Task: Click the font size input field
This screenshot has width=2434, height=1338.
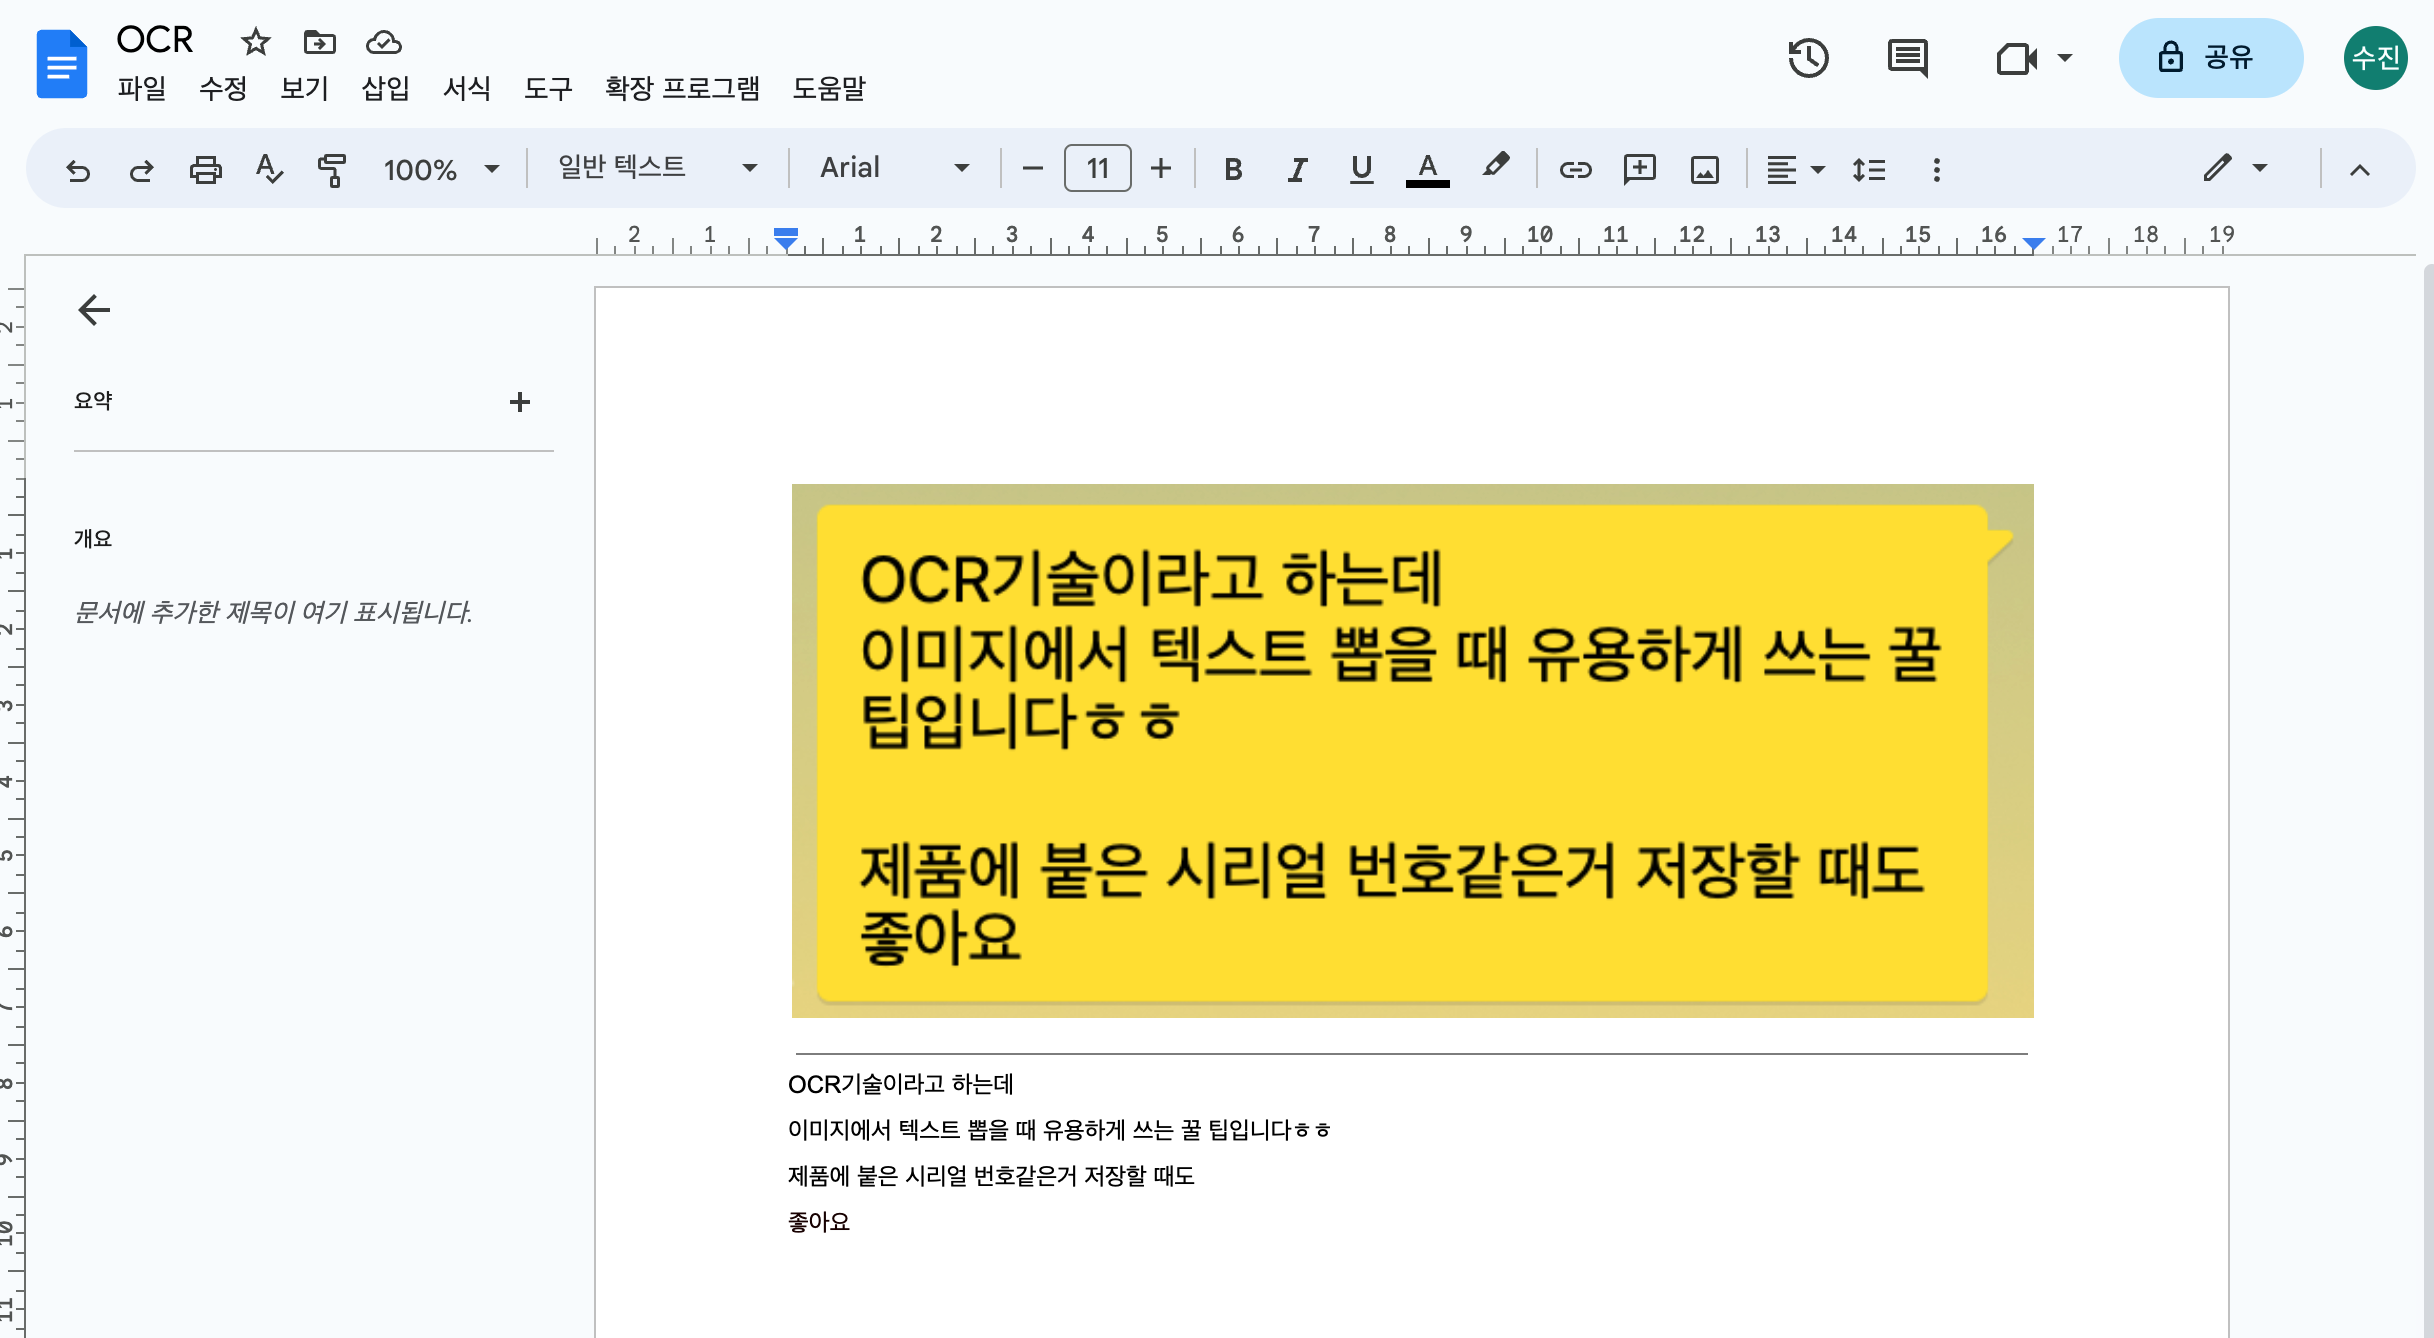Action: click(1097, 168)
